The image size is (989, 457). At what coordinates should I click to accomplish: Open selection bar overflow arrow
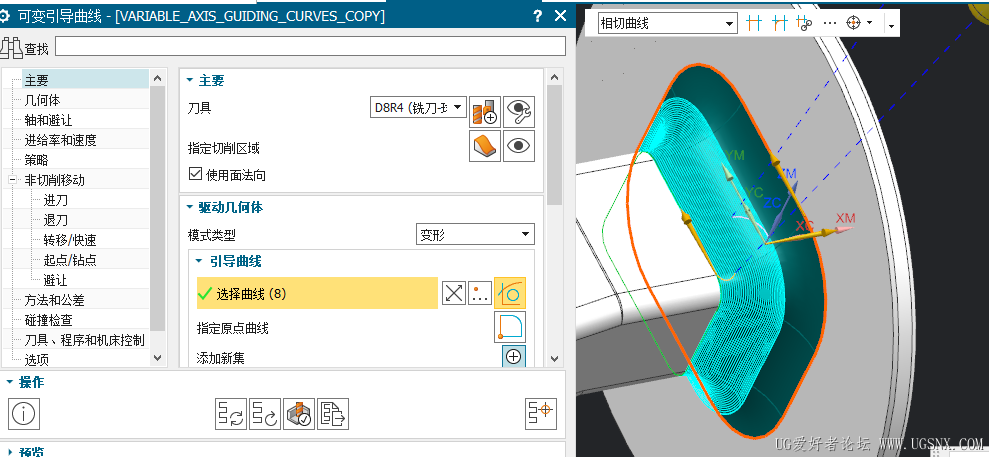click(891, 26)
